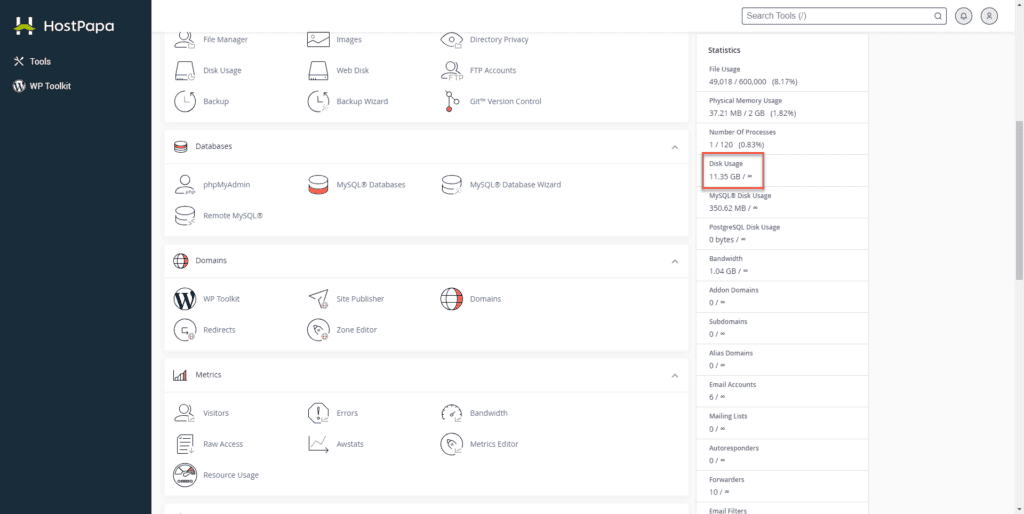This screenshot has height=514, width=1024.
Task: Open the Disk Usage statistics link
Action: click(726, 163)
